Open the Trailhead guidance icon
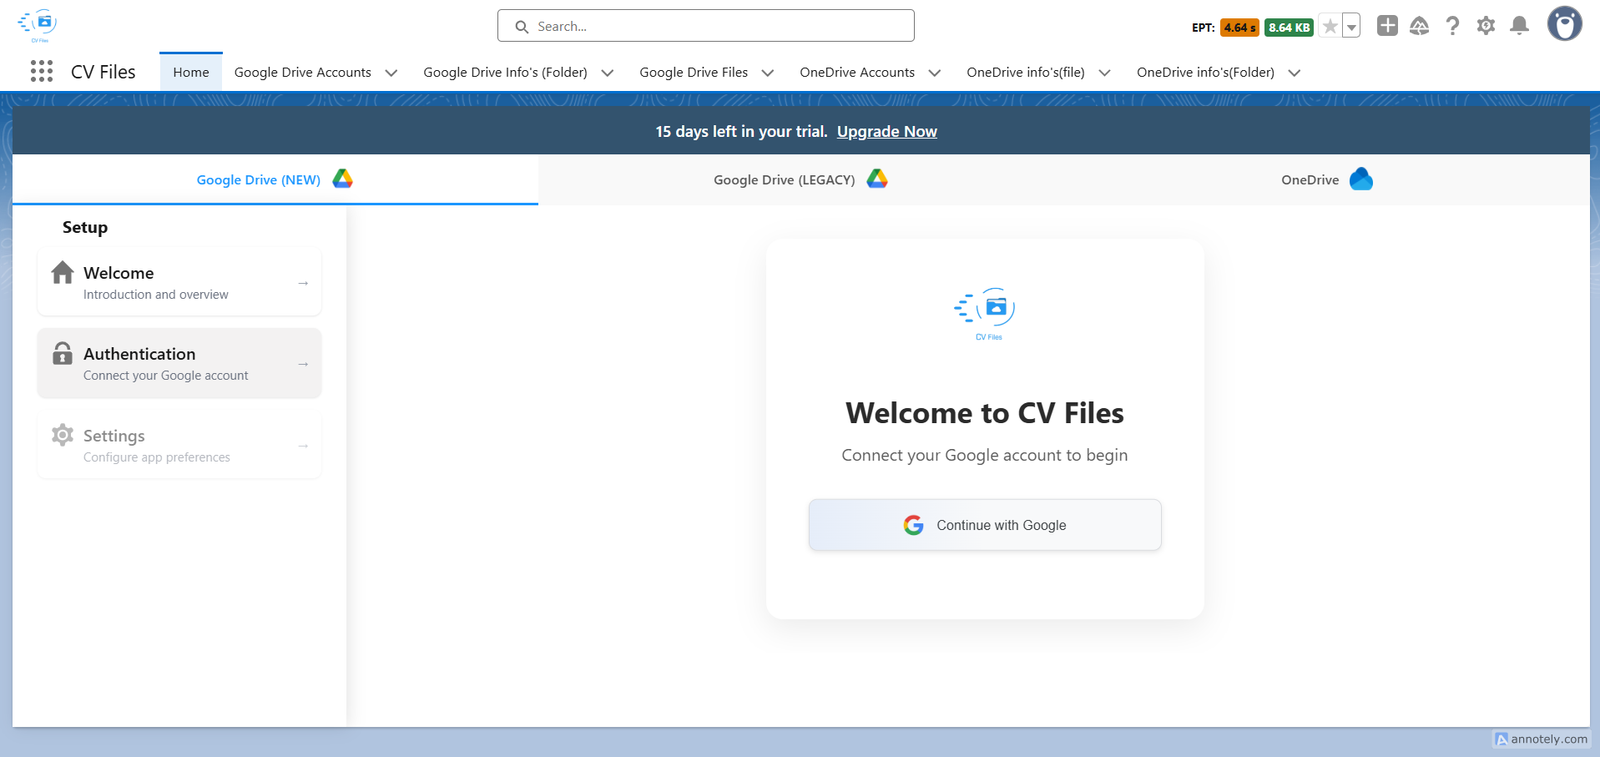The height and width of the screenshot is (757, 1600). coord(1419,26)
